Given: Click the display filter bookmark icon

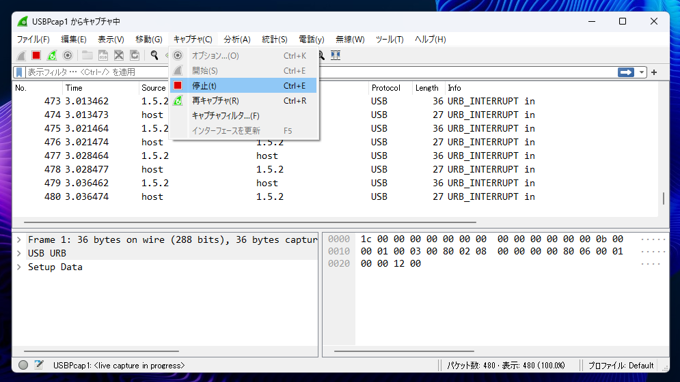Looking at the screenshot, I should (x=19, y=72).
